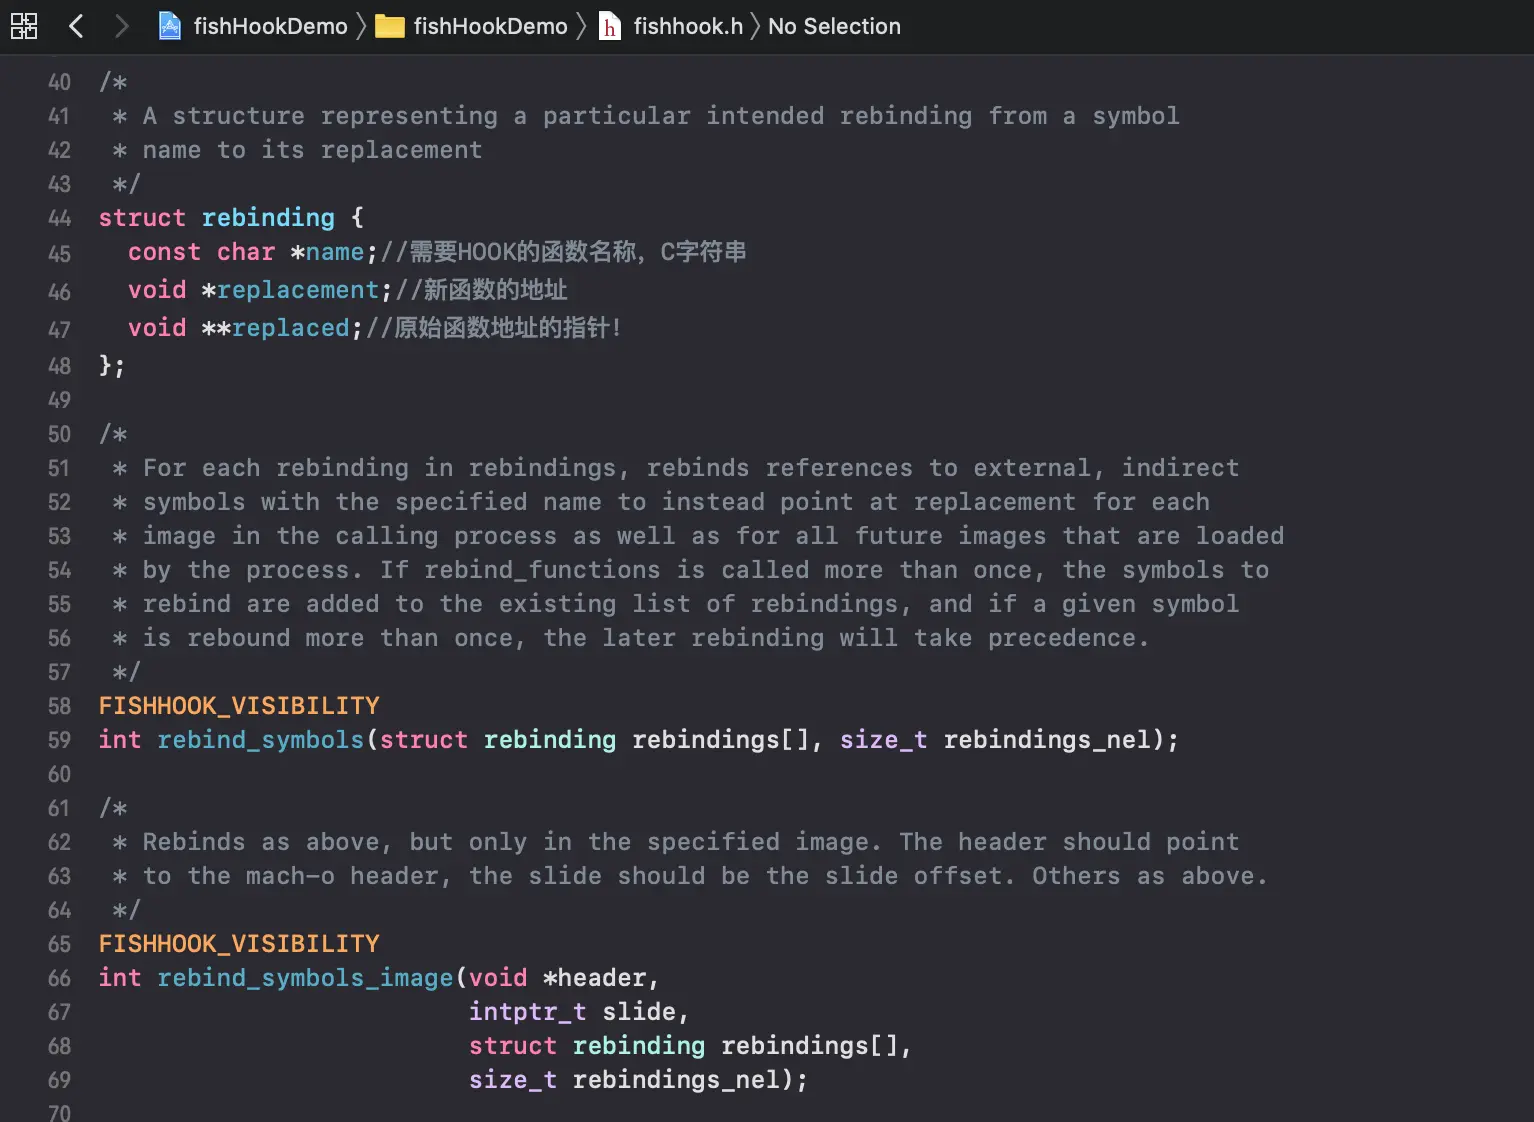This screenshot has height=1122, width=1534.
Task: Click FISHHOOK_VISIBILITY macro on line 58
Action: point(239,706)
